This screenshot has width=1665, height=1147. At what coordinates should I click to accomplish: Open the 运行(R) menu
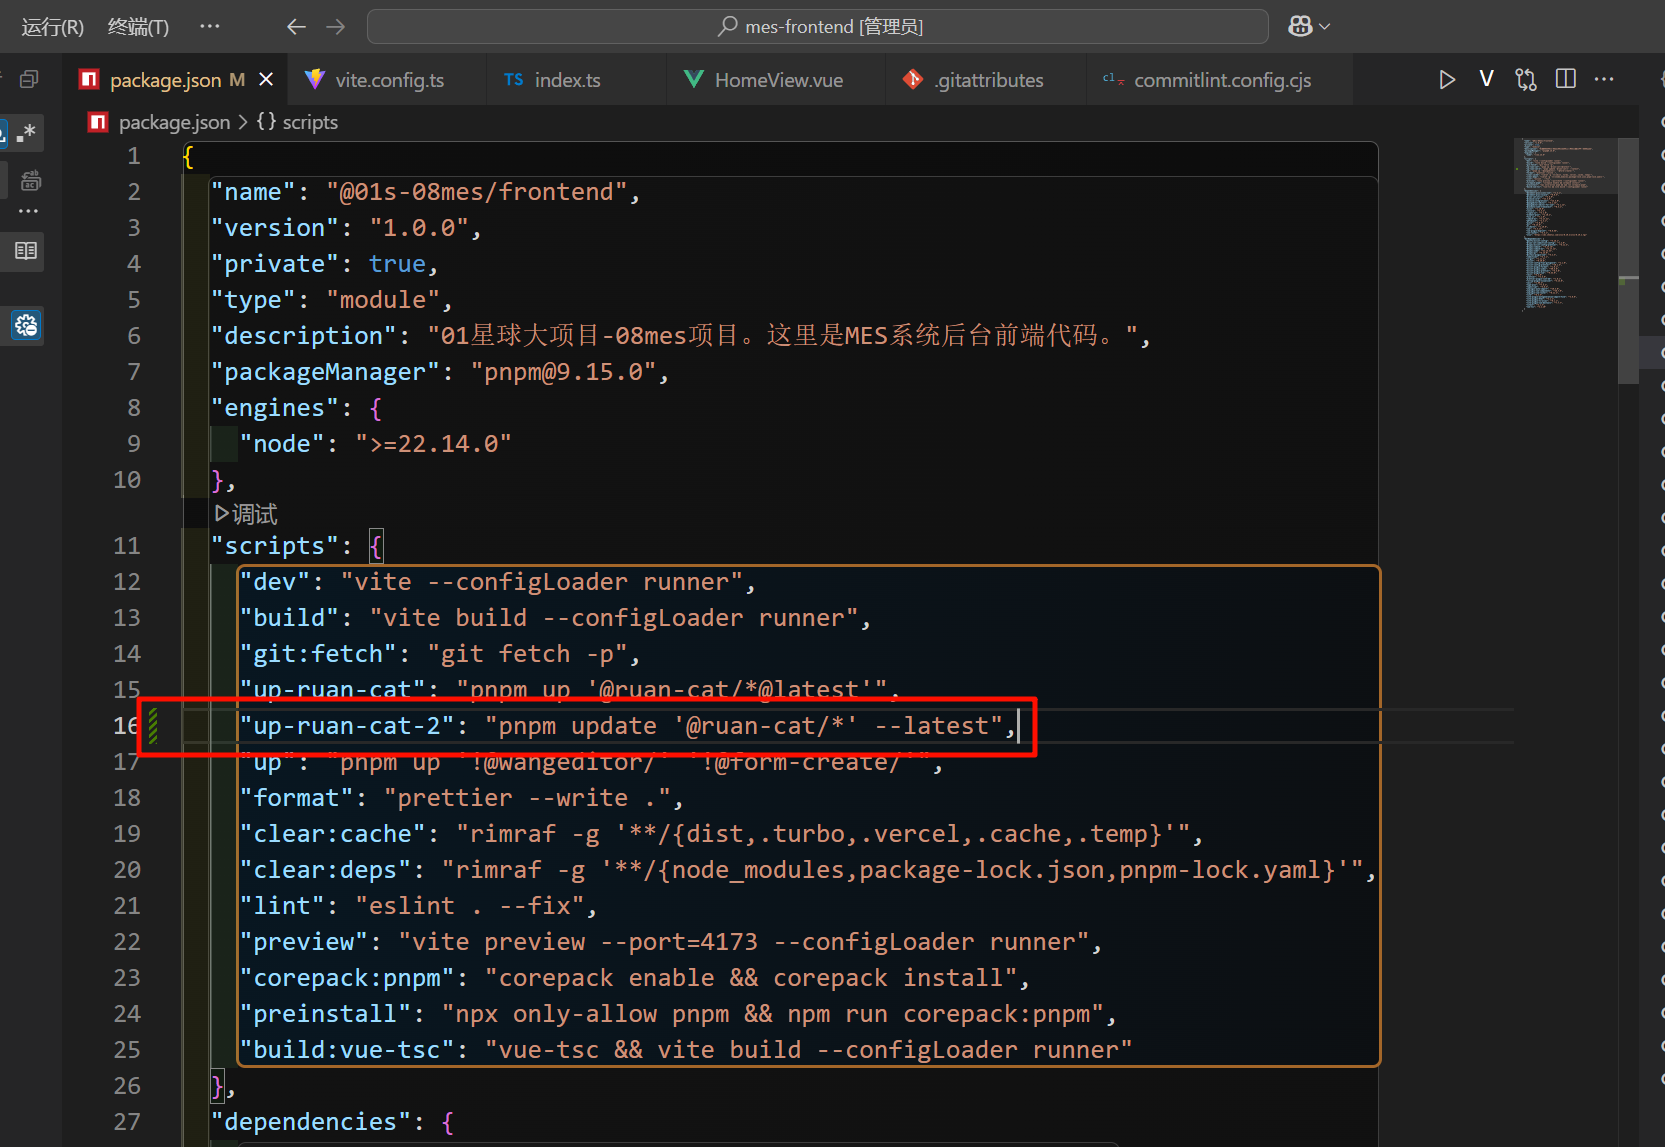click(x=53, y=27)
